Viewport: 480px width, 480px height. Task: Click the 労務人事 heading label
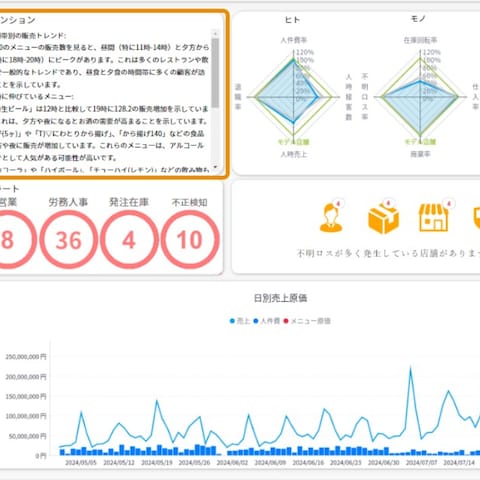(x=68, y=202)
